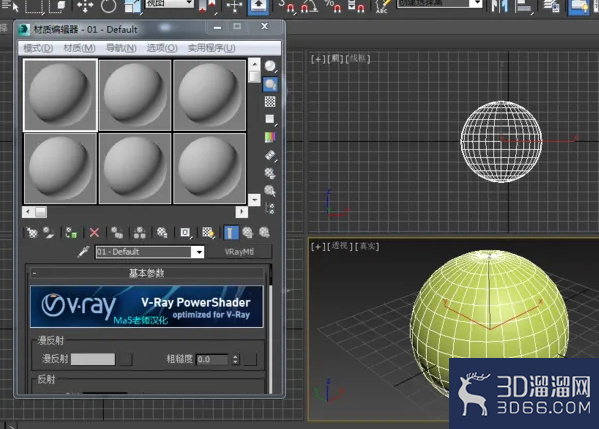Click the Select and Manipulate crosshair tool

coord(234,6)
